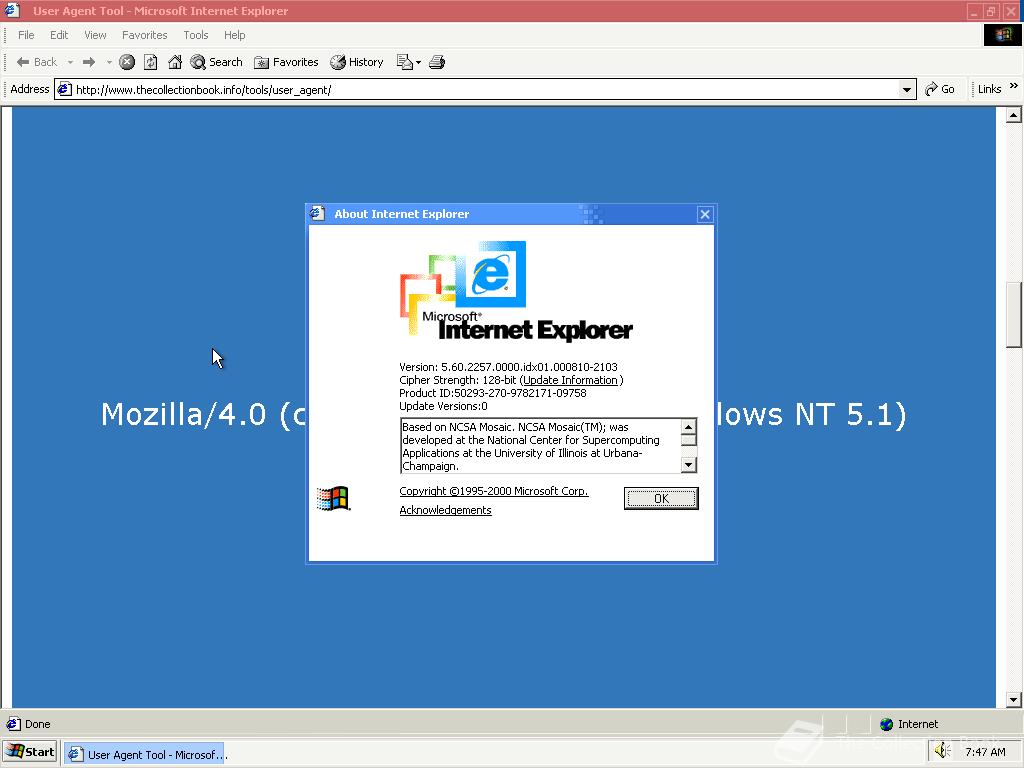Close the About Internet Explorer dialog

pos(705,214)
